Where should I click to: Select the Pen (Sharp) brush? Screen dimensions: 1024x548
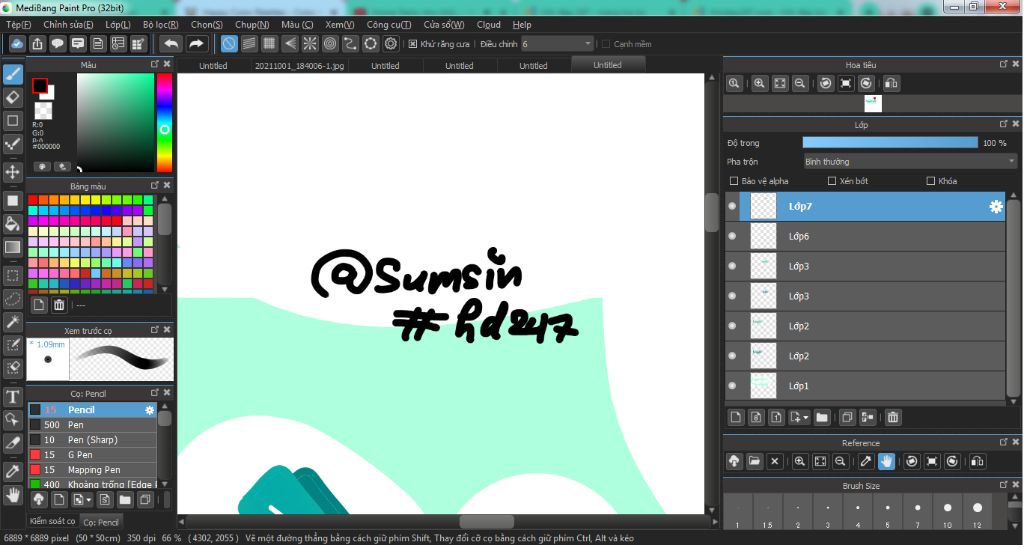(x=92, y=440)
